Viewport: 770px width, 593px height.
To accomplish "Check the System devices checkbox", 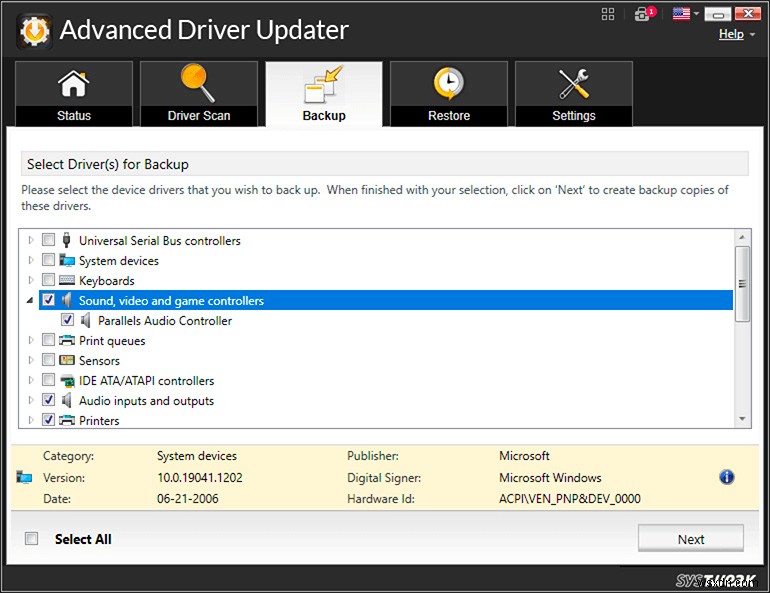I will [x=48, y=260].
